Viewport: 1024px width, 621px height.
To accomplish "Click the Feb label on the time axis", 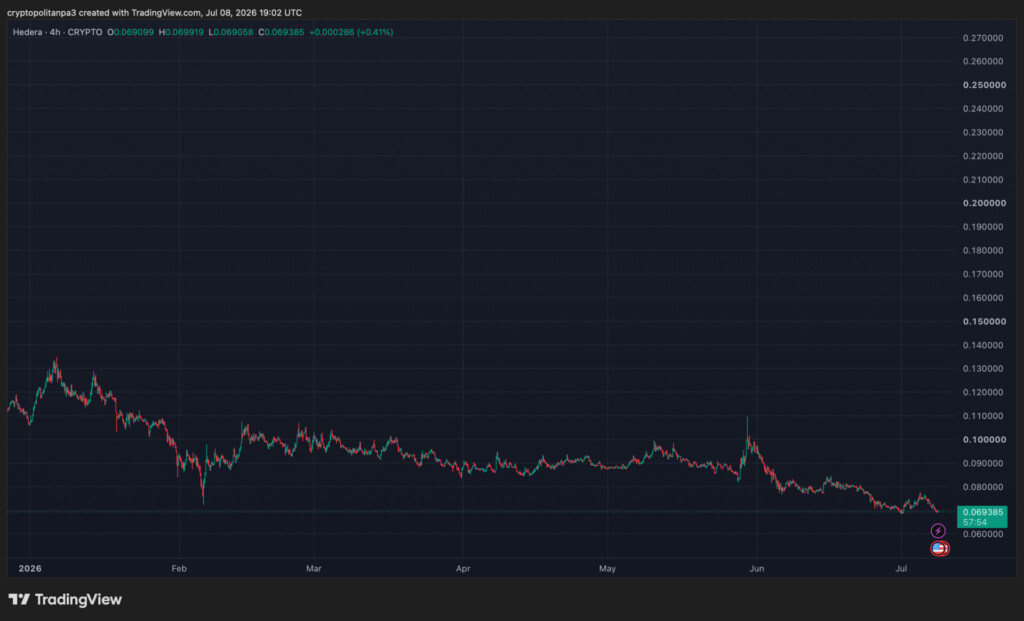I will [179, 569].
